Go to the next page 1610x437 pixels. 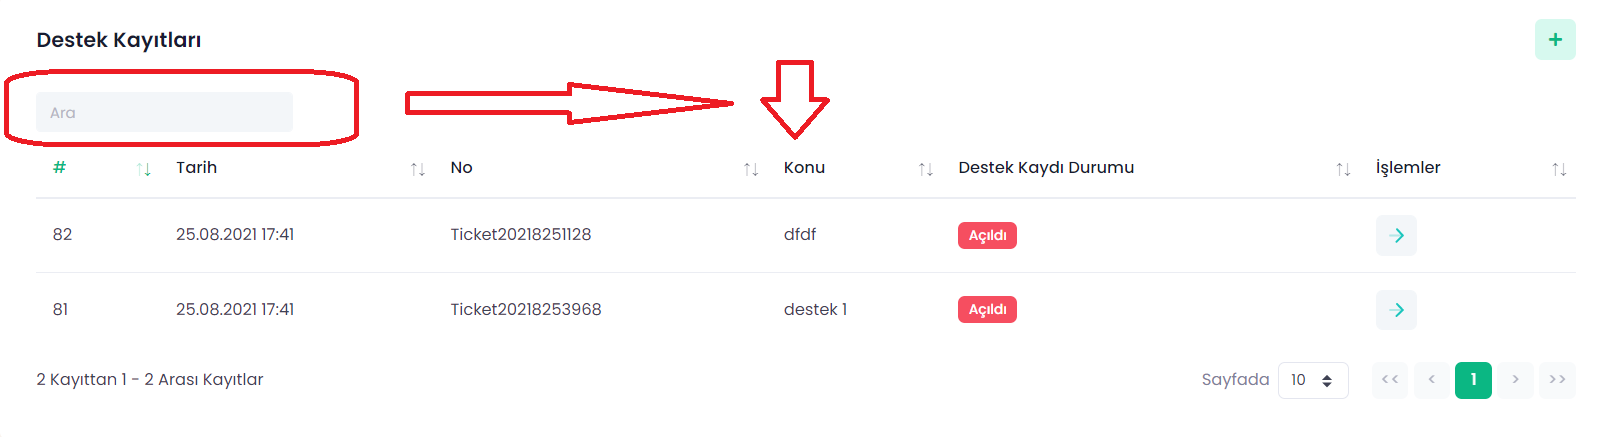click(x=1515, y=380)
